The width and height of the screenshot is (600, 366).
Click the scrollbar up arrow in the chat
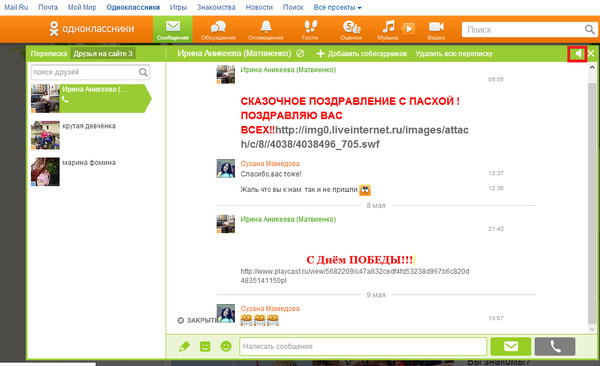(x=592, y=67)
